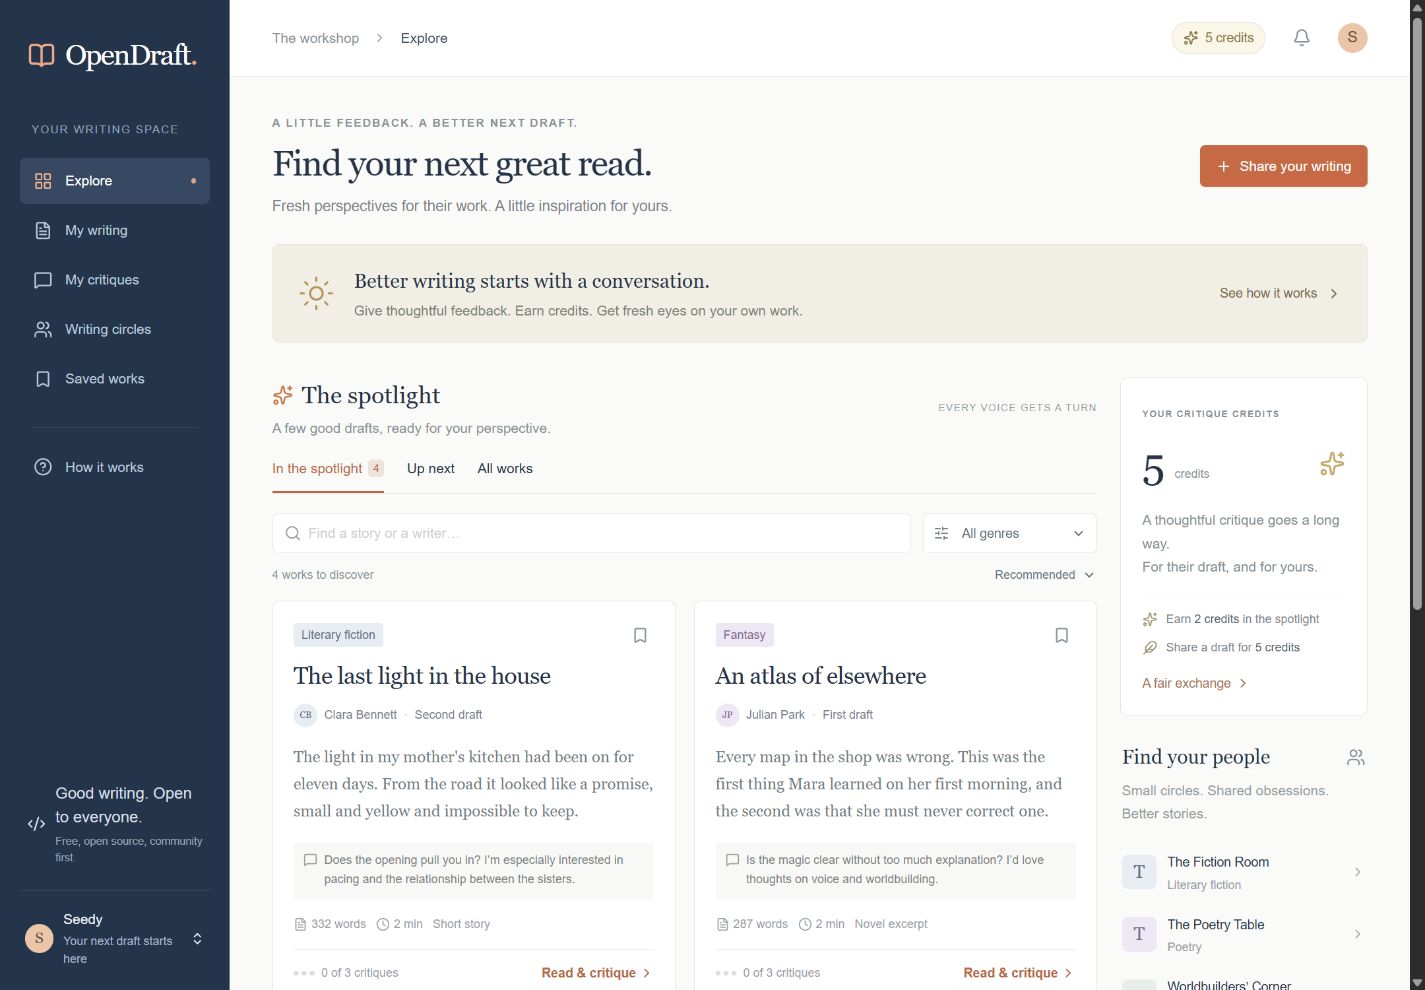This screenshot has width=1425, height=990.
Task: Open the 5 credits badge
Action: 1218,38
